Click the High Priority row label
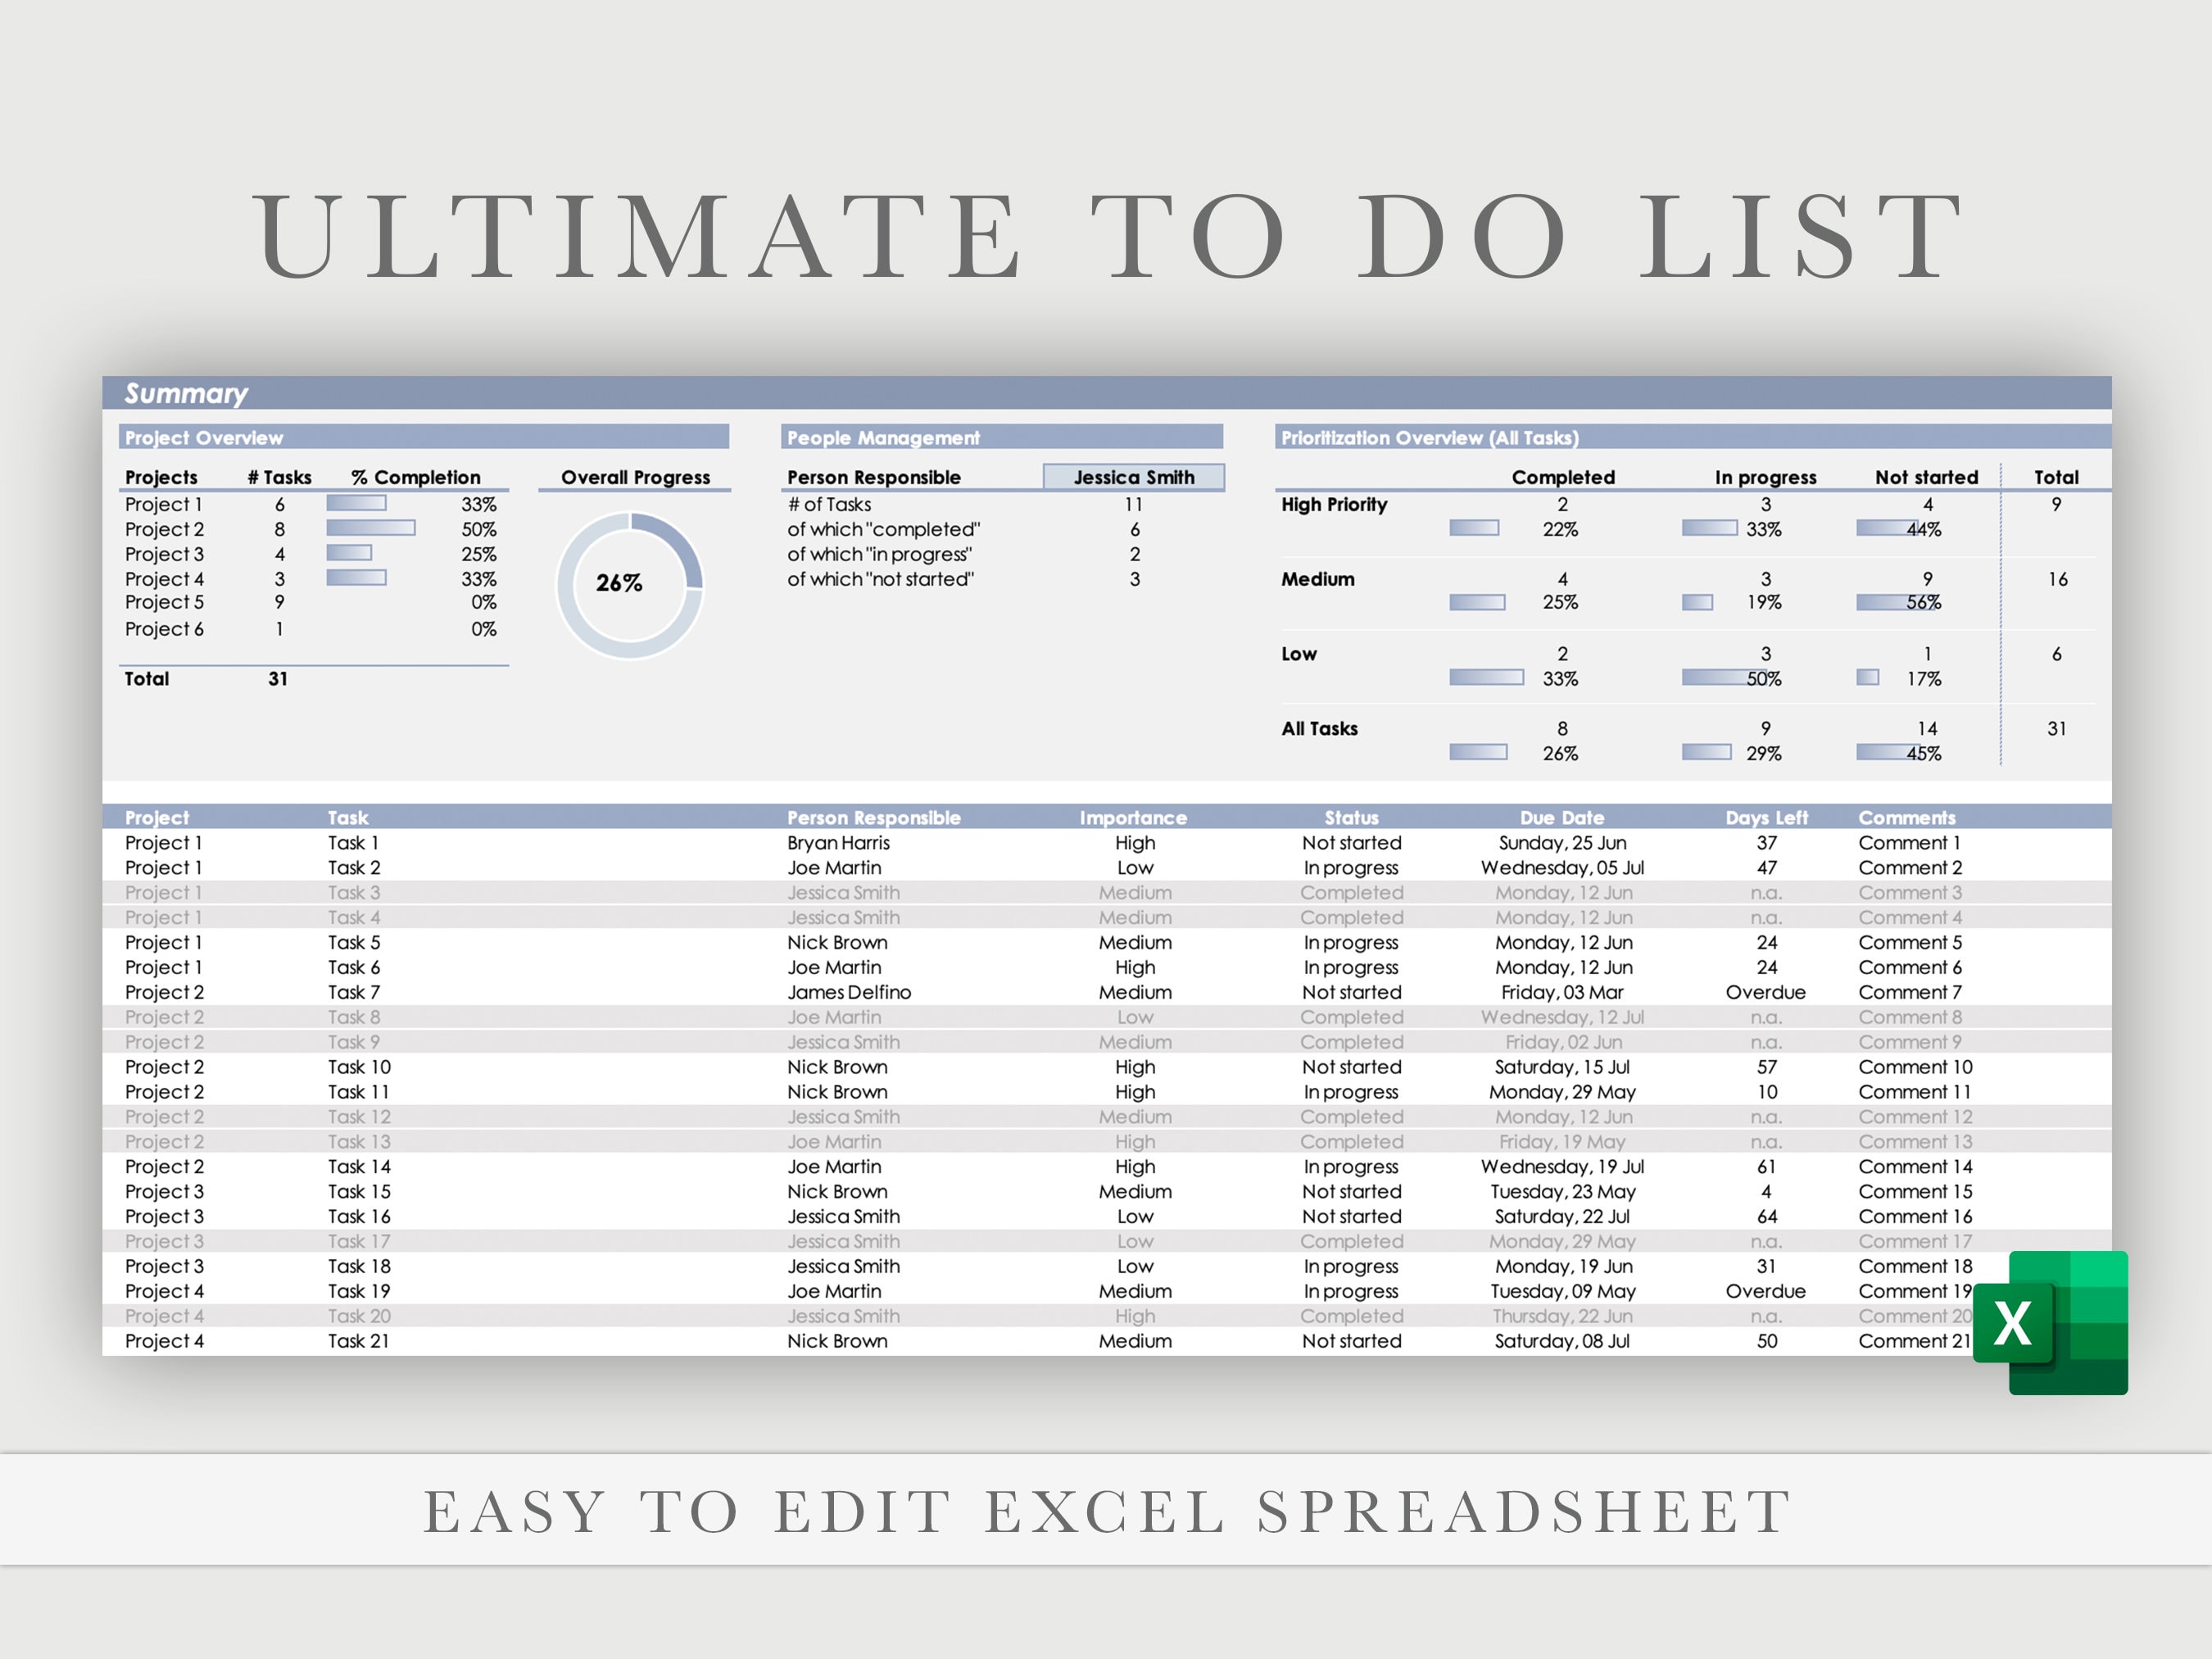 coord(1334,504)
